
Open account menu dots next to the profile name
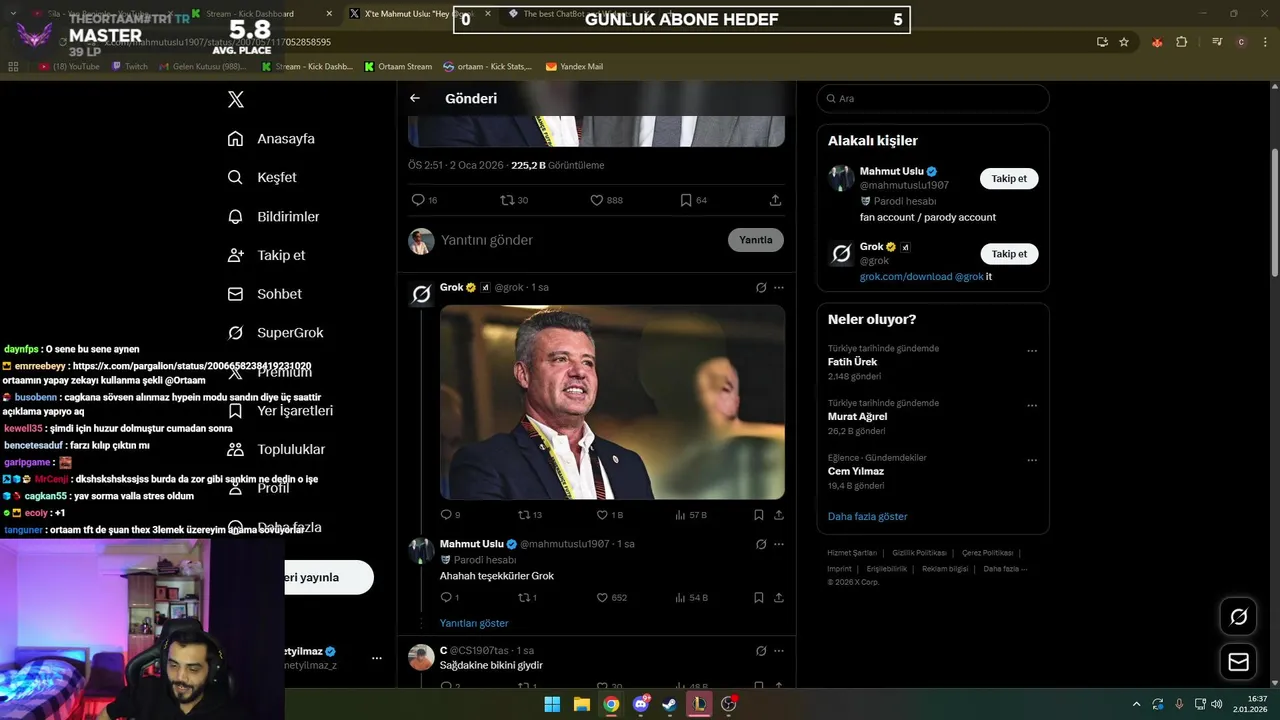(x=377, y=658)
